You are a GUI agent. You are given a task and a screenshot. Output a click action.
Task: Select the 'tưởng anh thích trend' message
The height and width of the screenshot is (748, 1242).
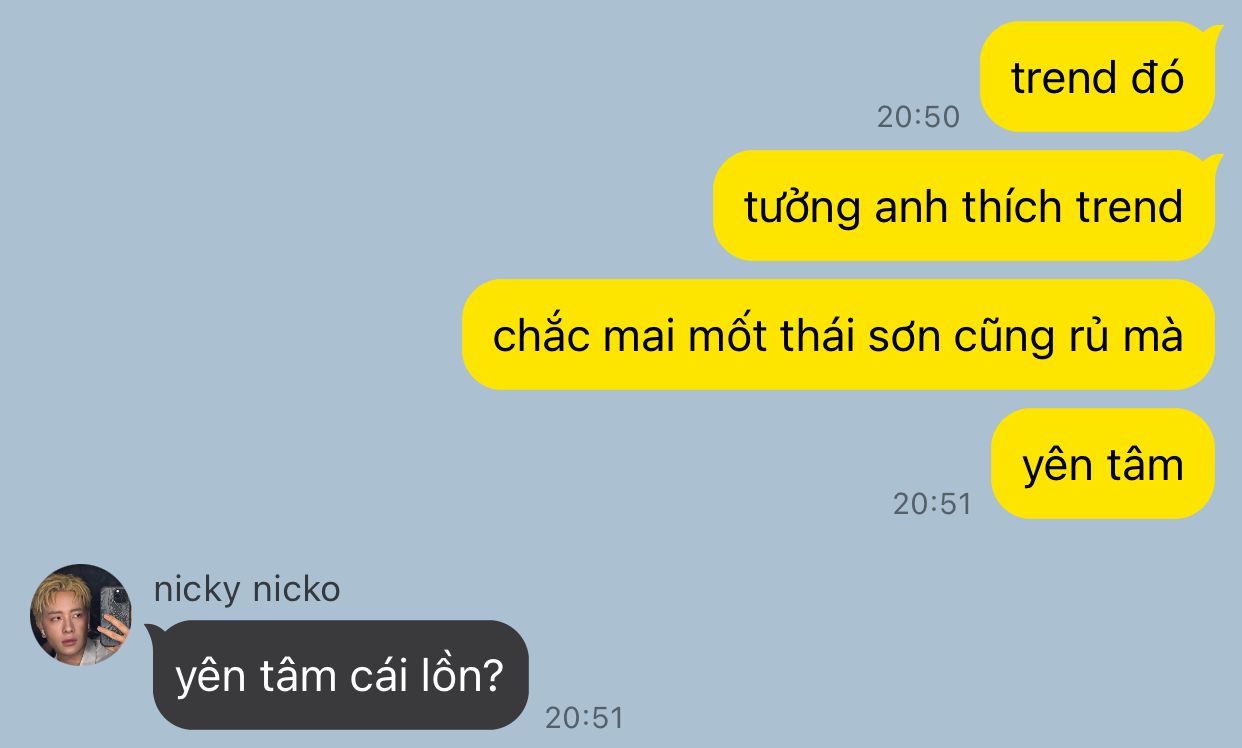[964, 206]
